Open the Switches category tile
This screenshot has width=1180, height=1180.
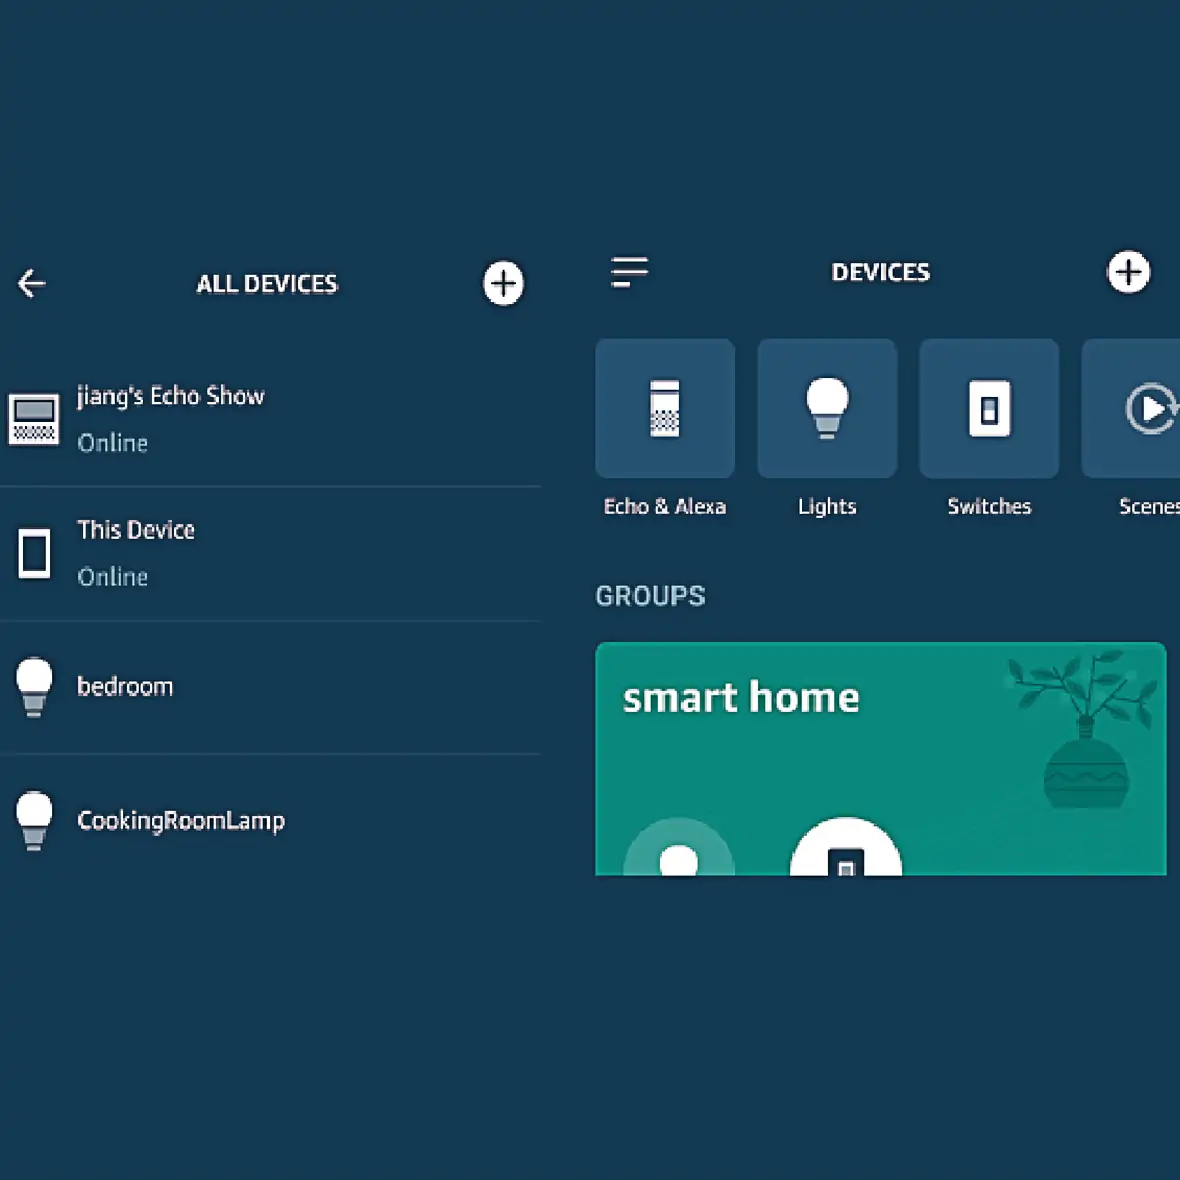[989, 409]
